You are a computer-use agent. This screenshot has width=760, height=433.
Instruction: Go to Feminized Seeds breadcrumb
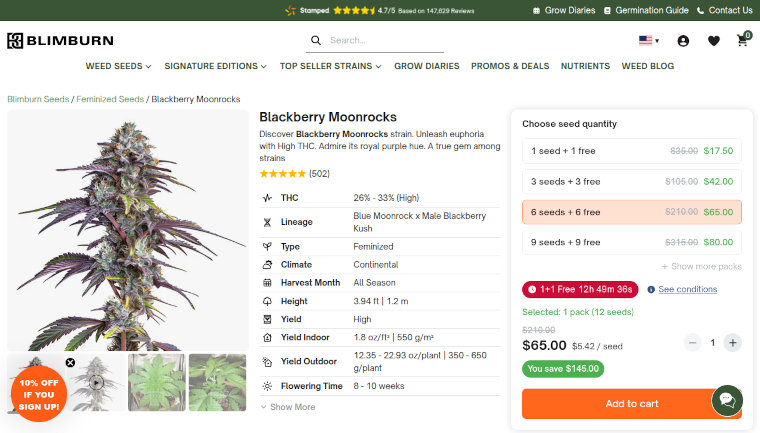(x=110, y=99)
